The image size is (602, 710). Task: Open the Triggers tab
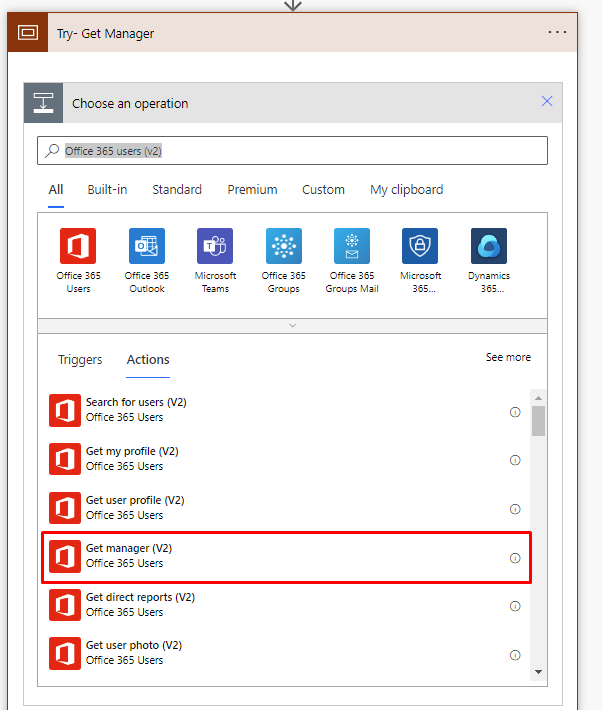tap(80, 360)
